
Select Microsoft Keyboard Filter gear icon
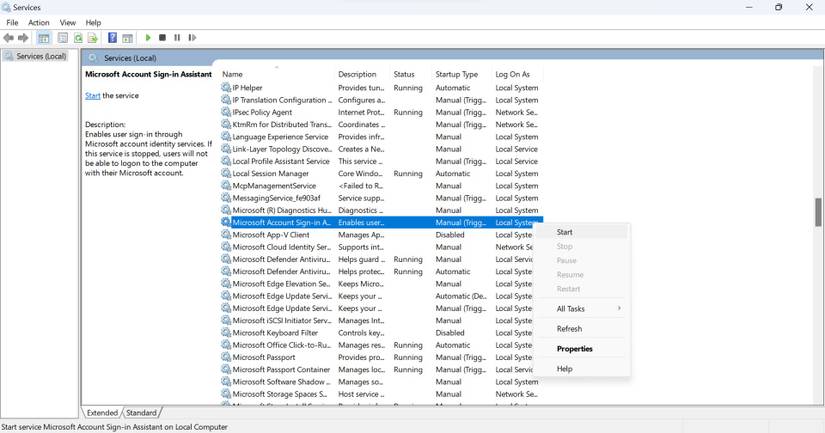point(226,333)
